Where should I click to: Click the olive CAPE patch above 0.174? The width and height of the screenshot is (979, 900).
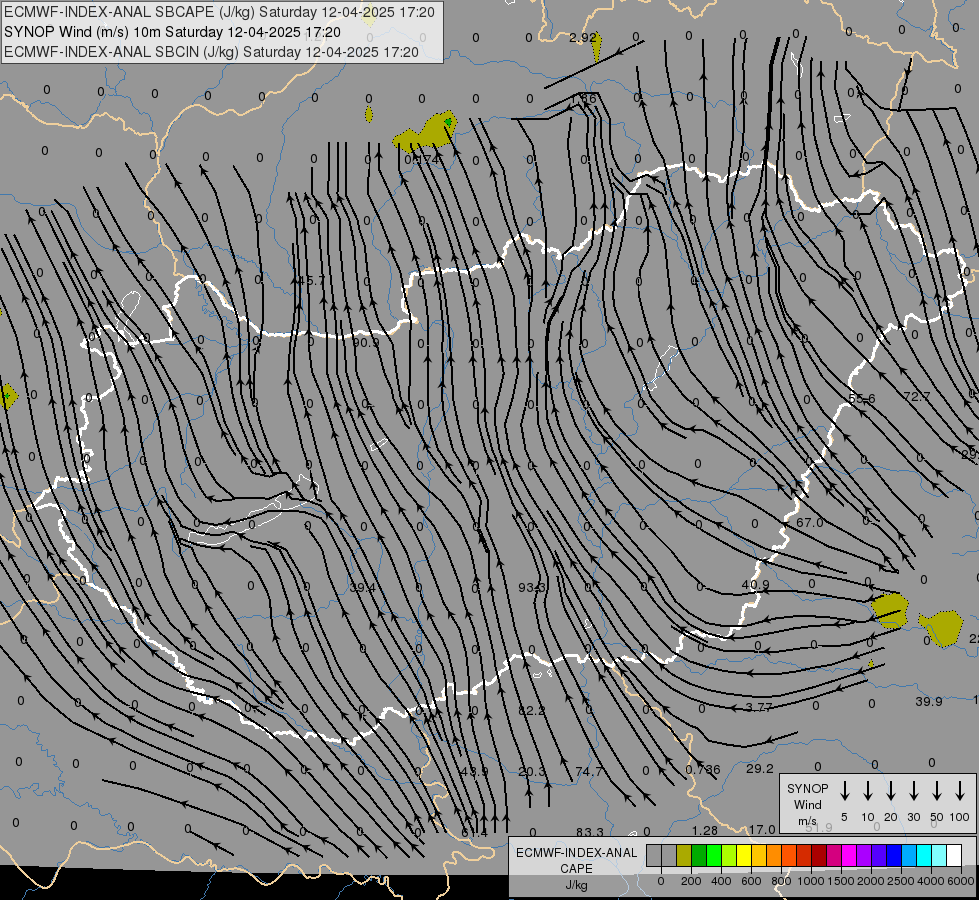point(426,132)
